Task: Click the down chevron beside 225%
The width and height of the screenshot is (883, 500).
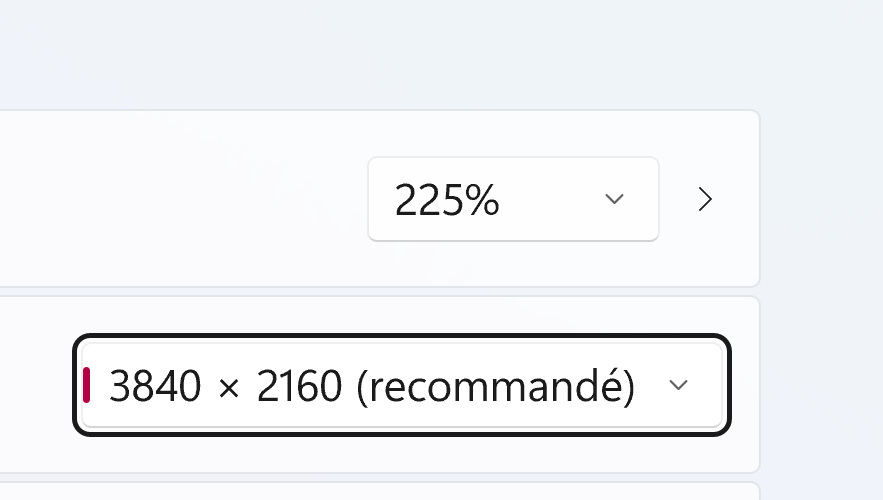Action: pyautogui.click(x=615, y=199)
